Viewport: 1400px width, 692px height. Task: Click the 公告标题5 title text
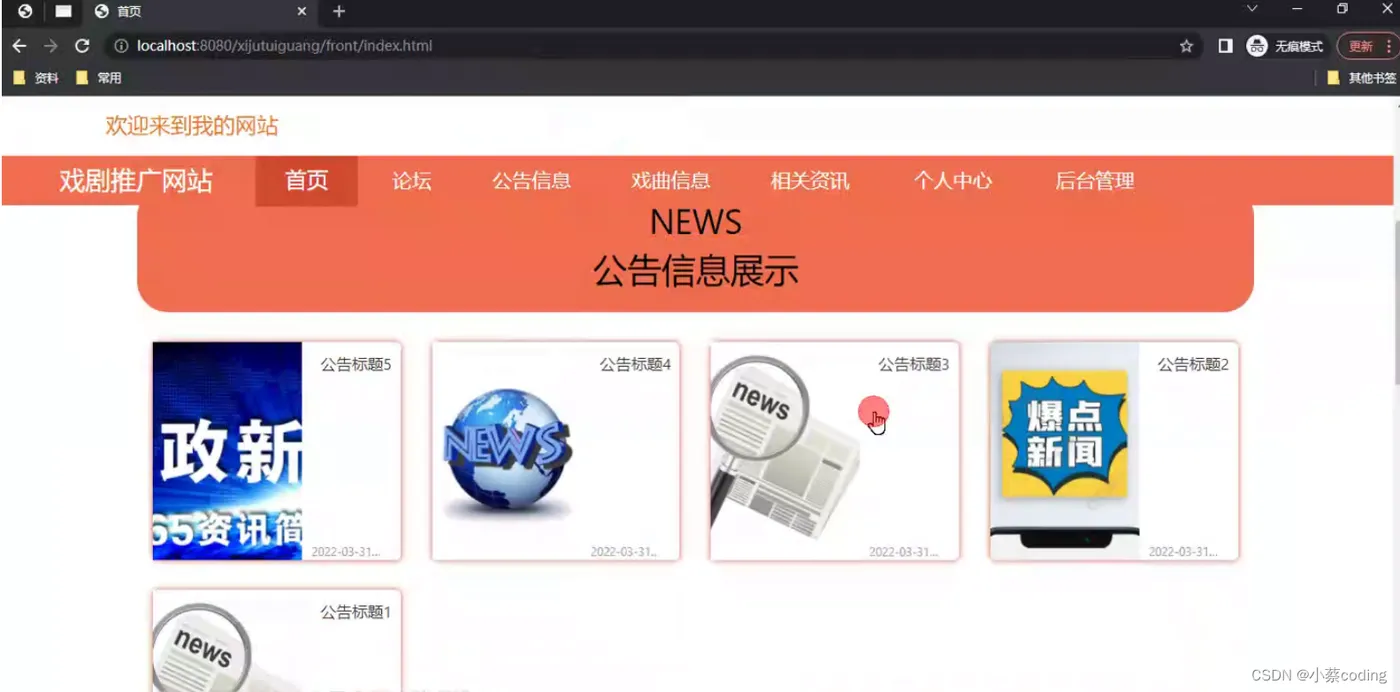[356, 365]
